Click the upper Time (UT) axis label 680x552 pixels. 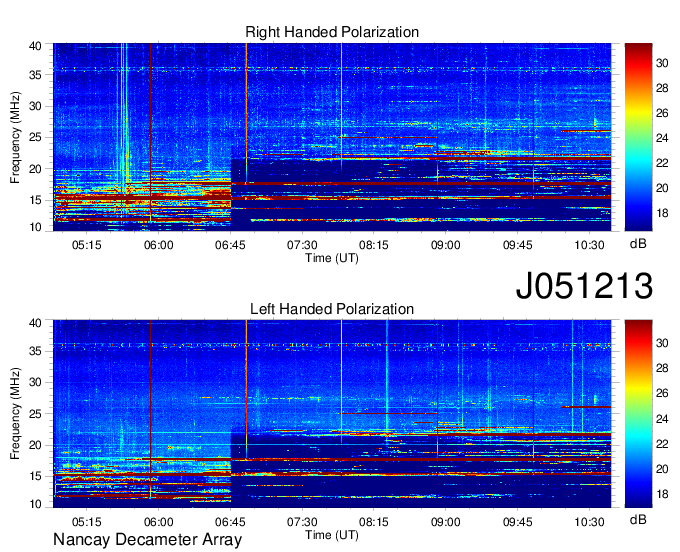pyautogui.click(x=332, y=258)
